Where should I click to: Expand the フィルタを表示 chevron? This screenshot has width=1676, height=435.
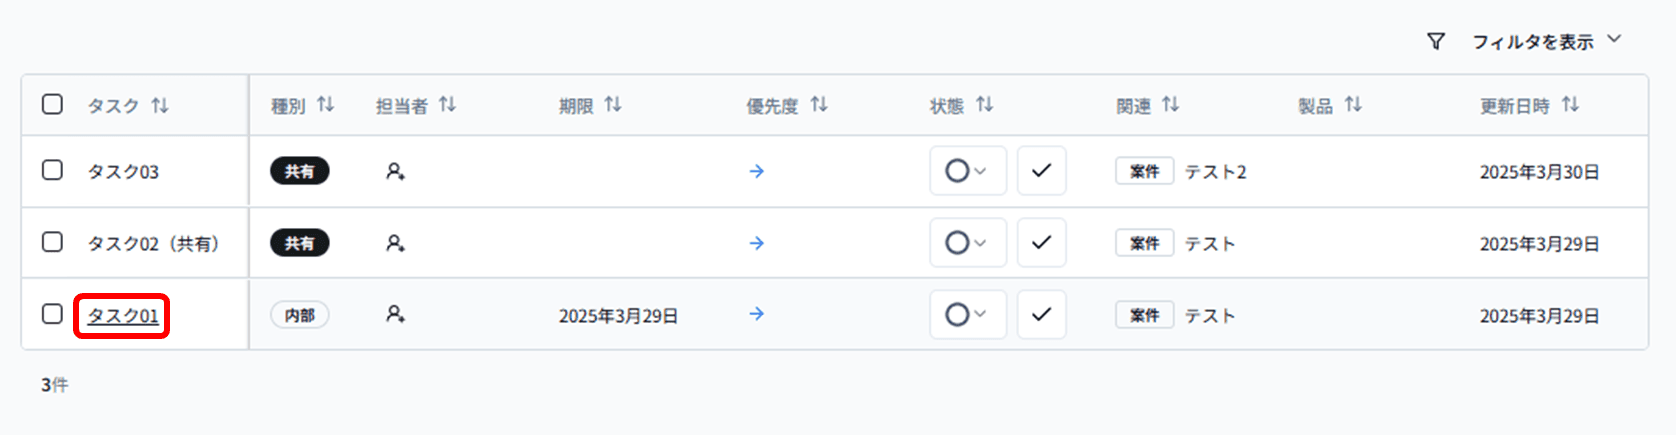1613,40
